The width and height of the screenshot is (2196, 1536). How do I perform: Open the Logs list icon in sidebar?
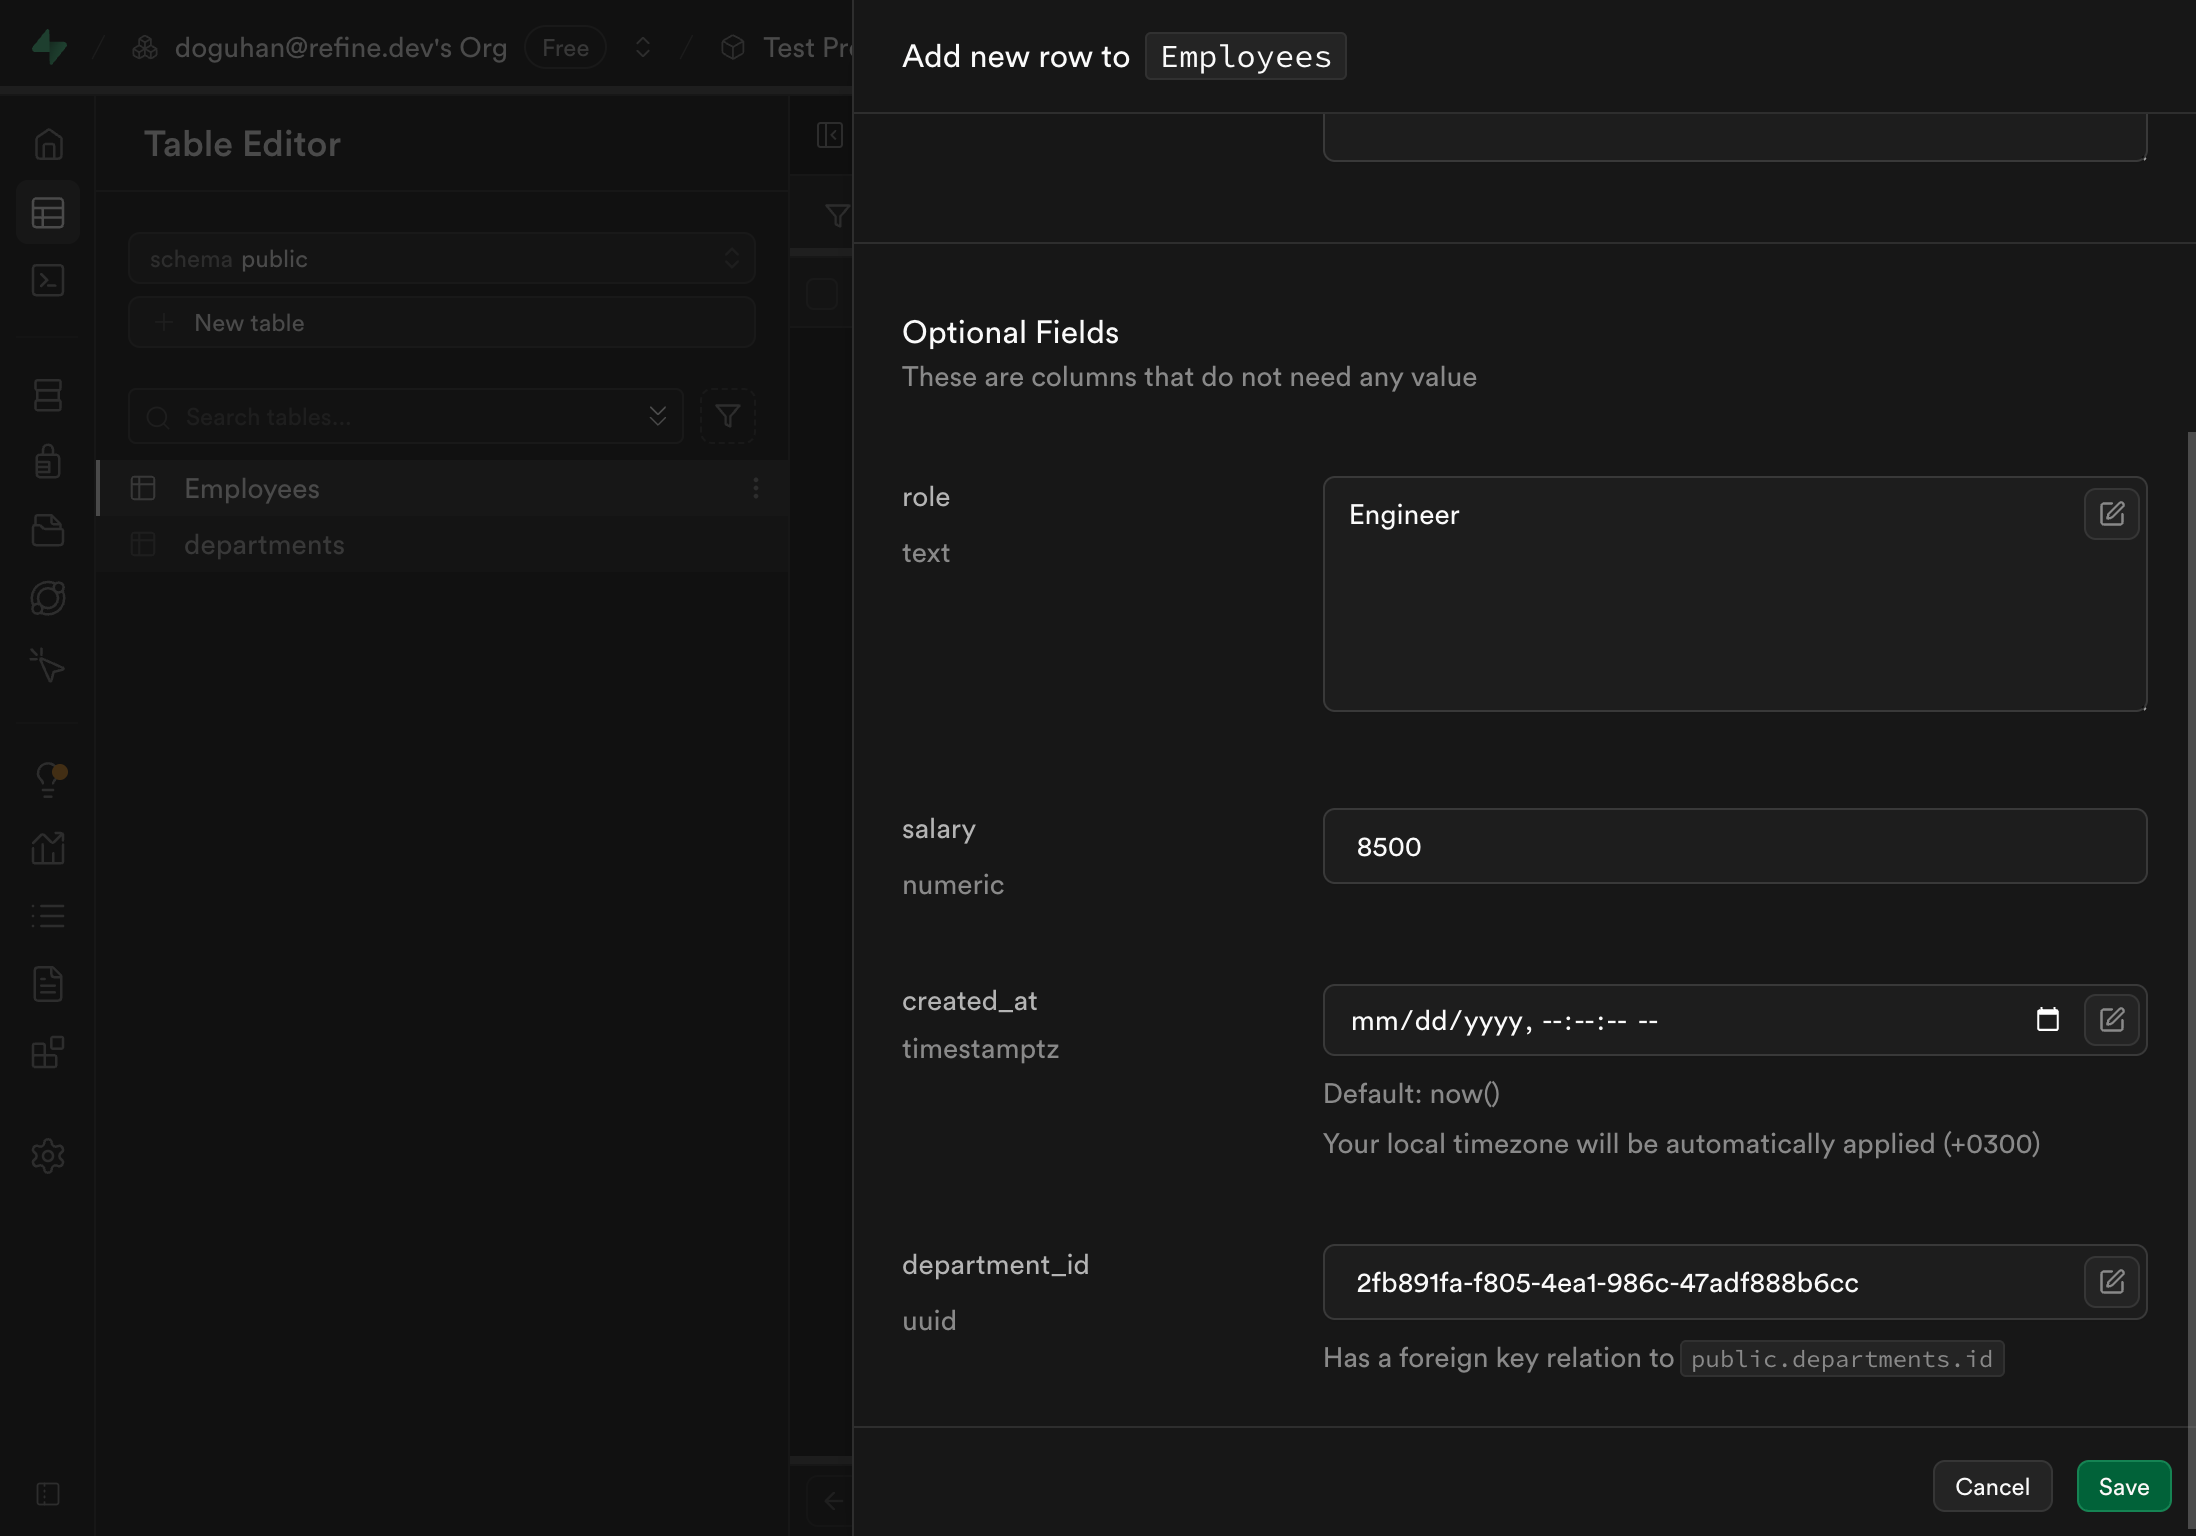coord(48,915)
